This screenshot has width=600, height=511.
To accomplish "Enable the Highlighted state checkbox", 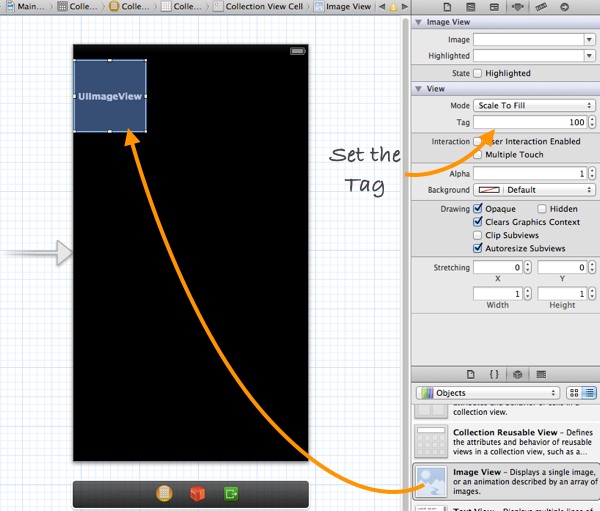I will (x=478, y=74).
